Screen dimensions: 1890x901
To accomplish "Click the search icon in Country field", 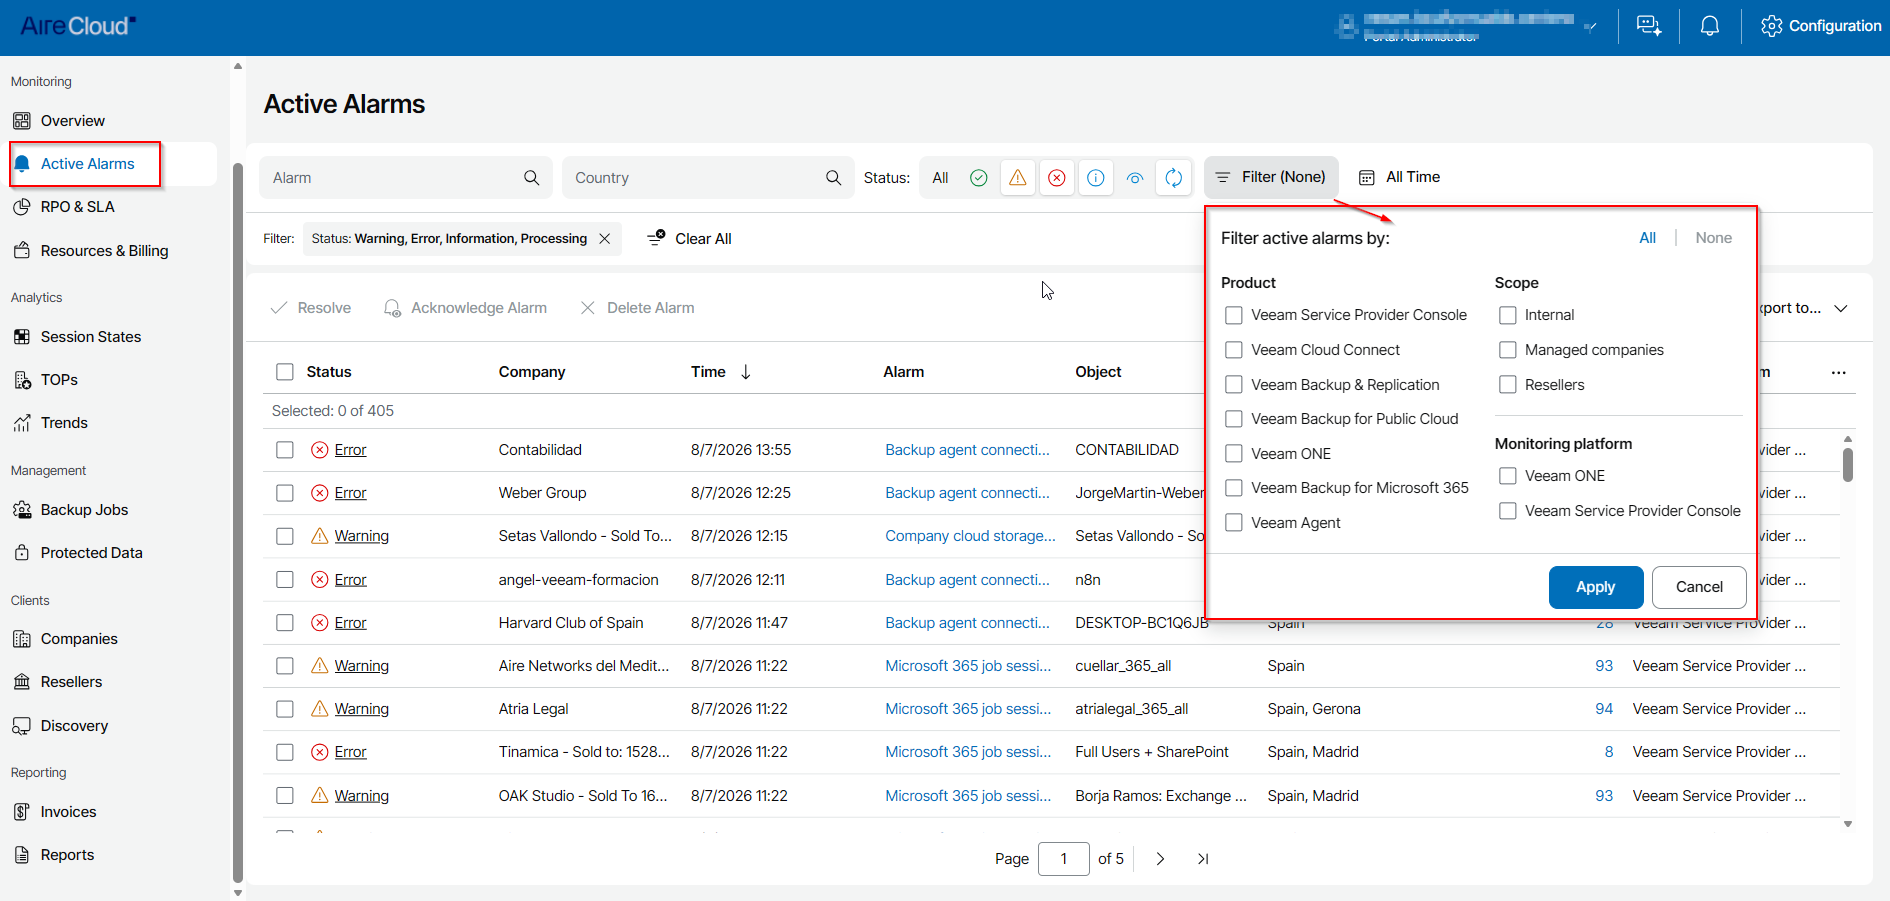I will [834, 178].
